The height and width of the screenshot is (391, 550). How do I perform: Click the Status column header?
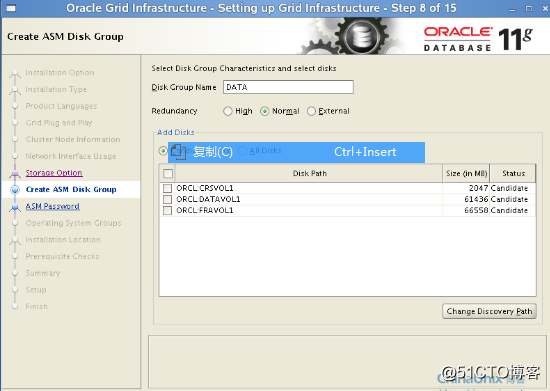(513, 173)
